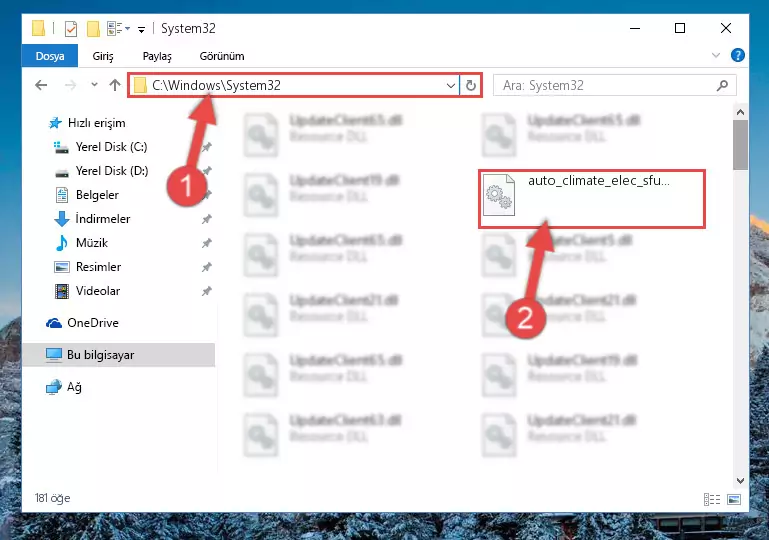Open Help with the blue question icon
769x540 pixels.
737,55
